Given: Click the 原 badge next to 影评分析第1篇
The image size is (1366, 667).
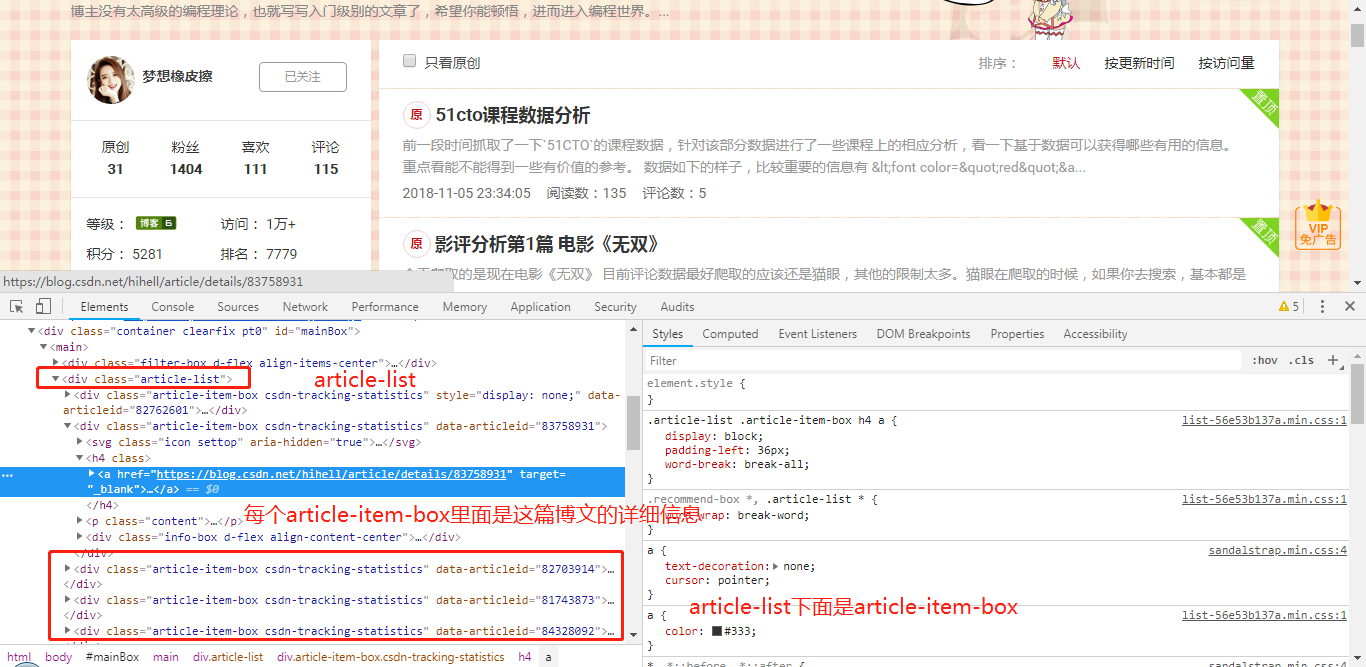Looking at the screenshot, I should [x=416, y=244].
